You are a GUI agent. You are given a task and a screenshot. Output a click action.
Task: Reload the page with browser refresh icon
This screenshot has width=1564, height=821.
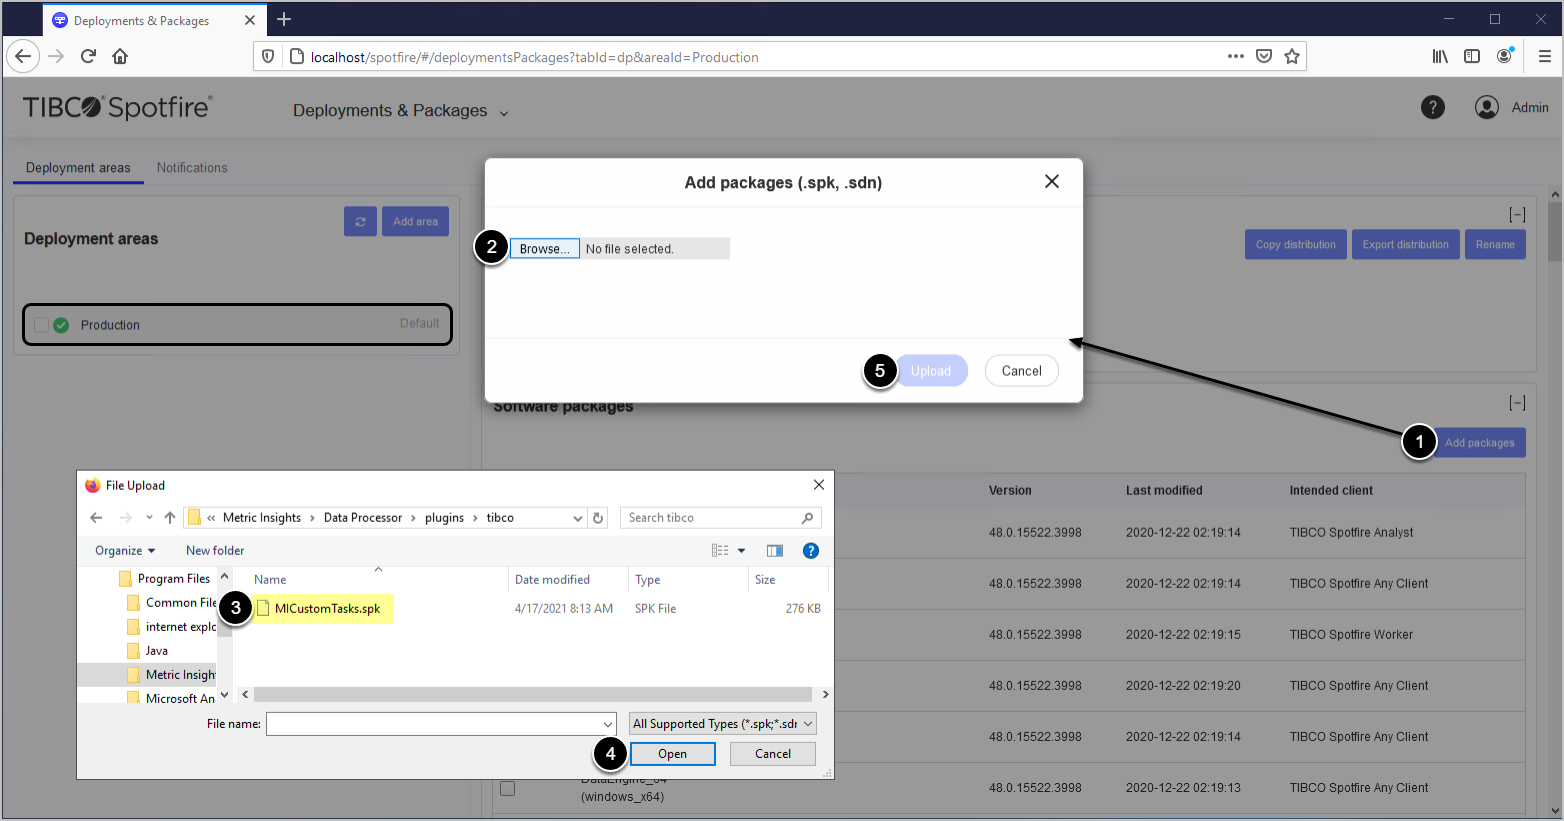(x=88, y=56)
